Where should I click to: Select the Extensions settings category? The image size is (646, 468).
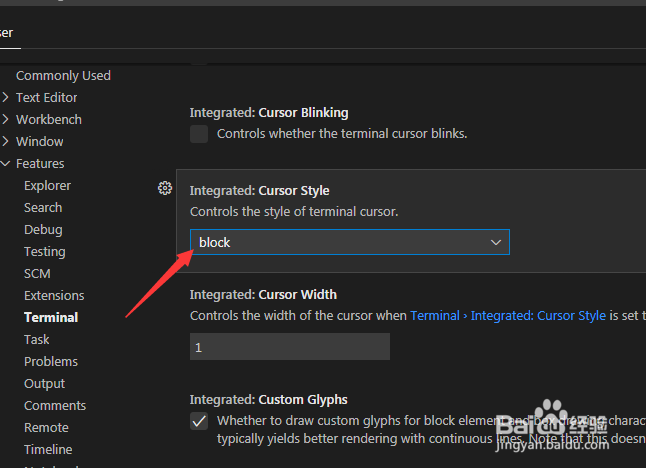(x=54, y=295)
